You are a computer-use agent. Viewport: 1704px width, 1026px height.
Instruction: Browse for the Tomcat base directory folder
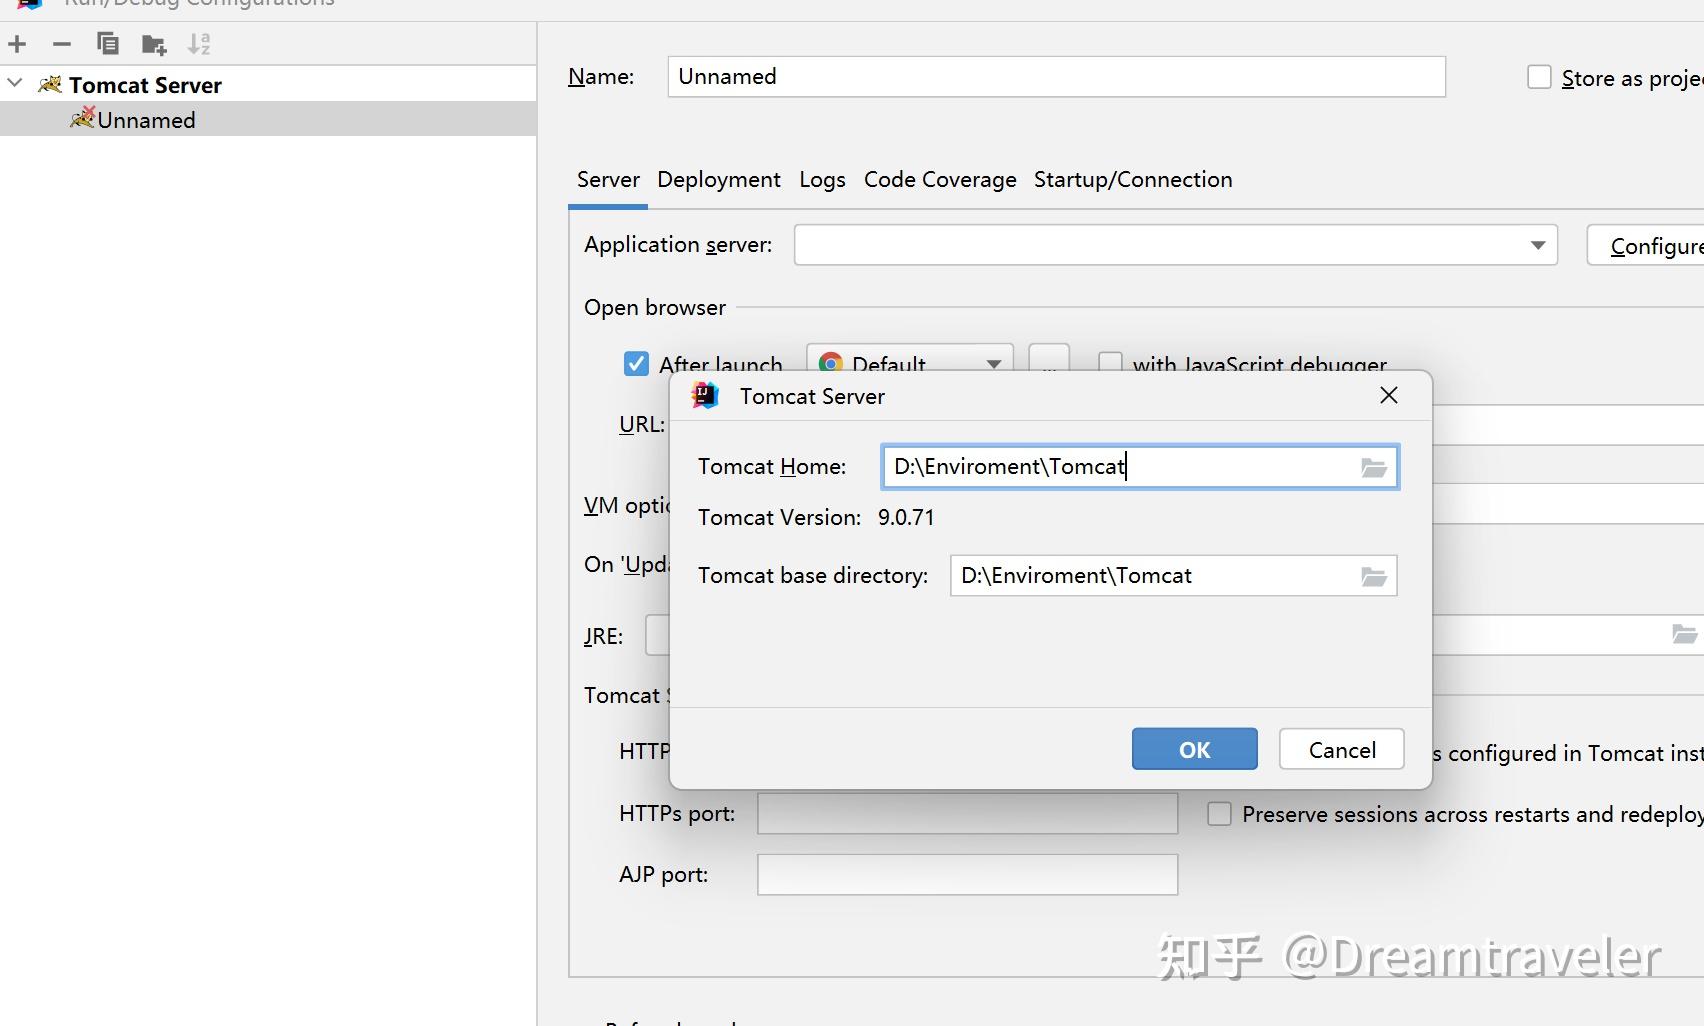(x=1374, y=576)
